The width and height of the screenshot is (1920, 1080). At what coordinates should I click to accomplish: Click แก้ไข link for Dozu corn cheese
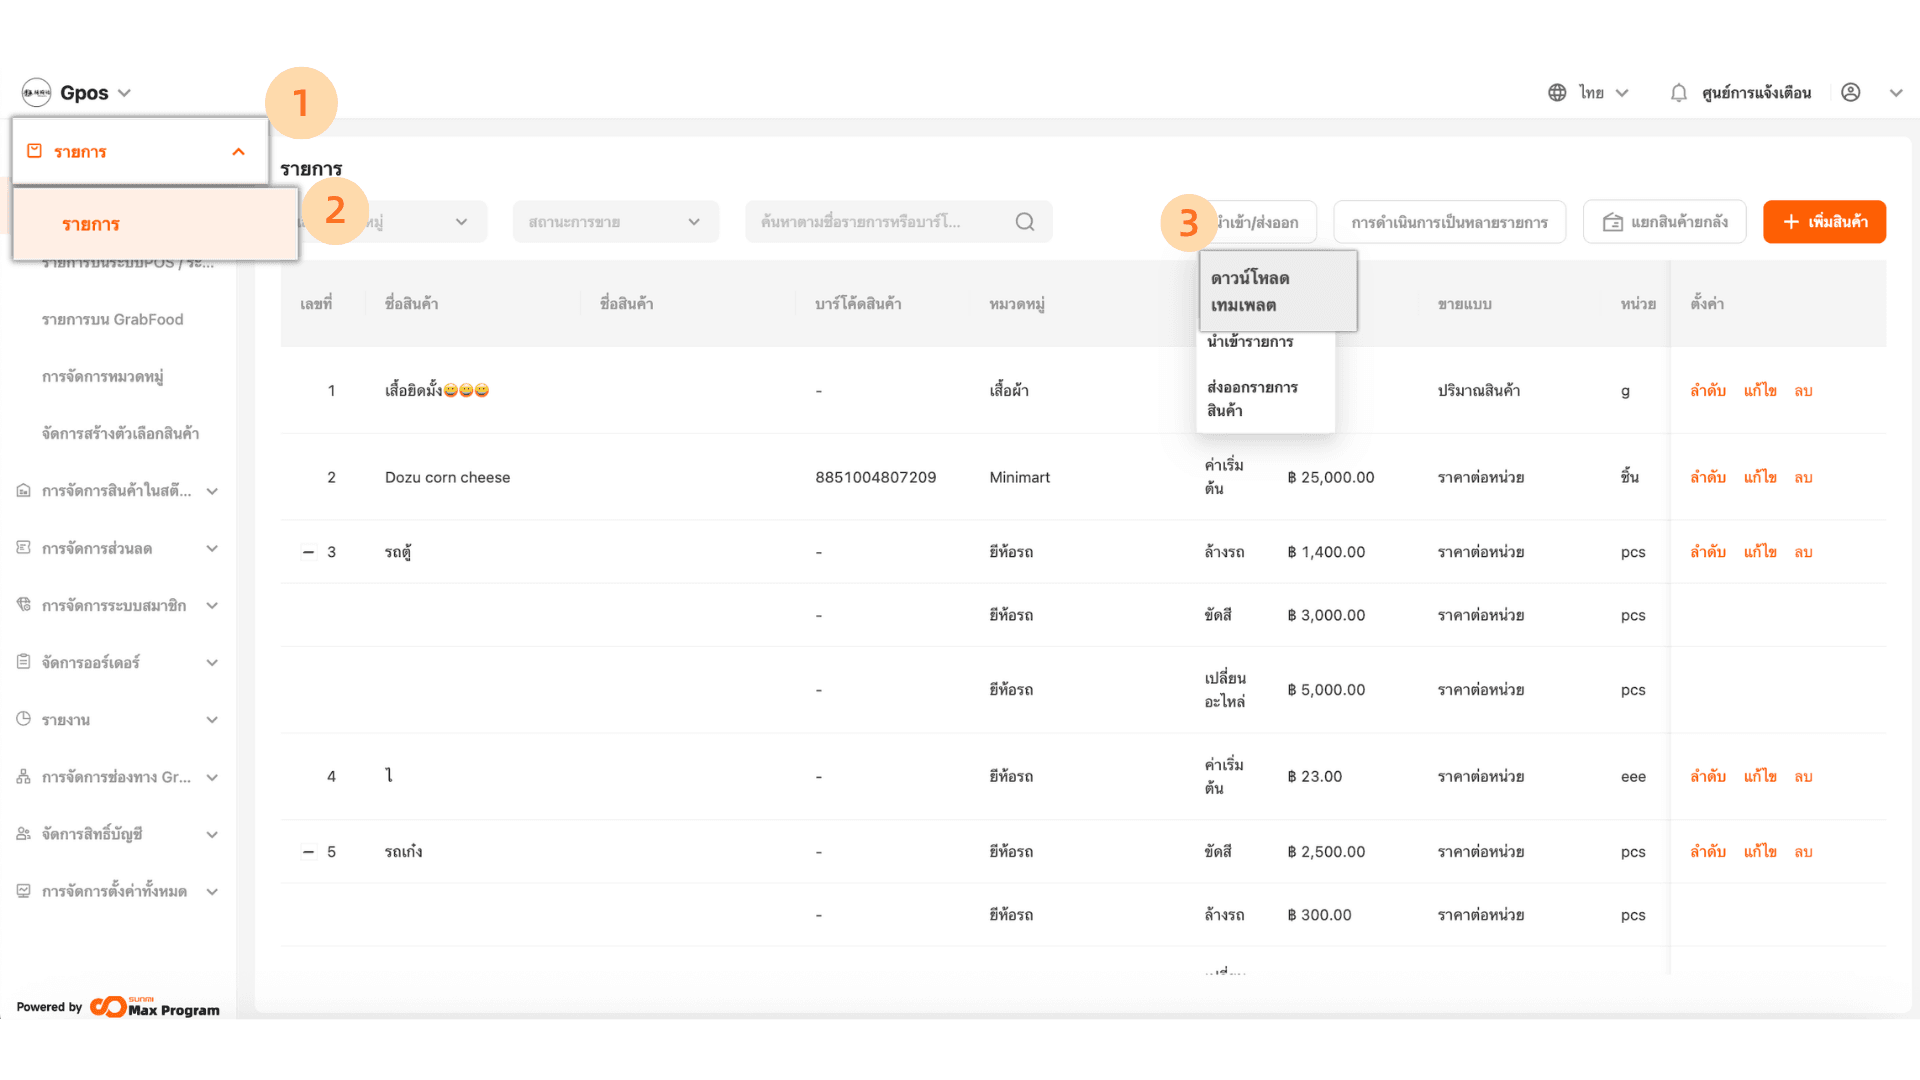[1759, 478]
